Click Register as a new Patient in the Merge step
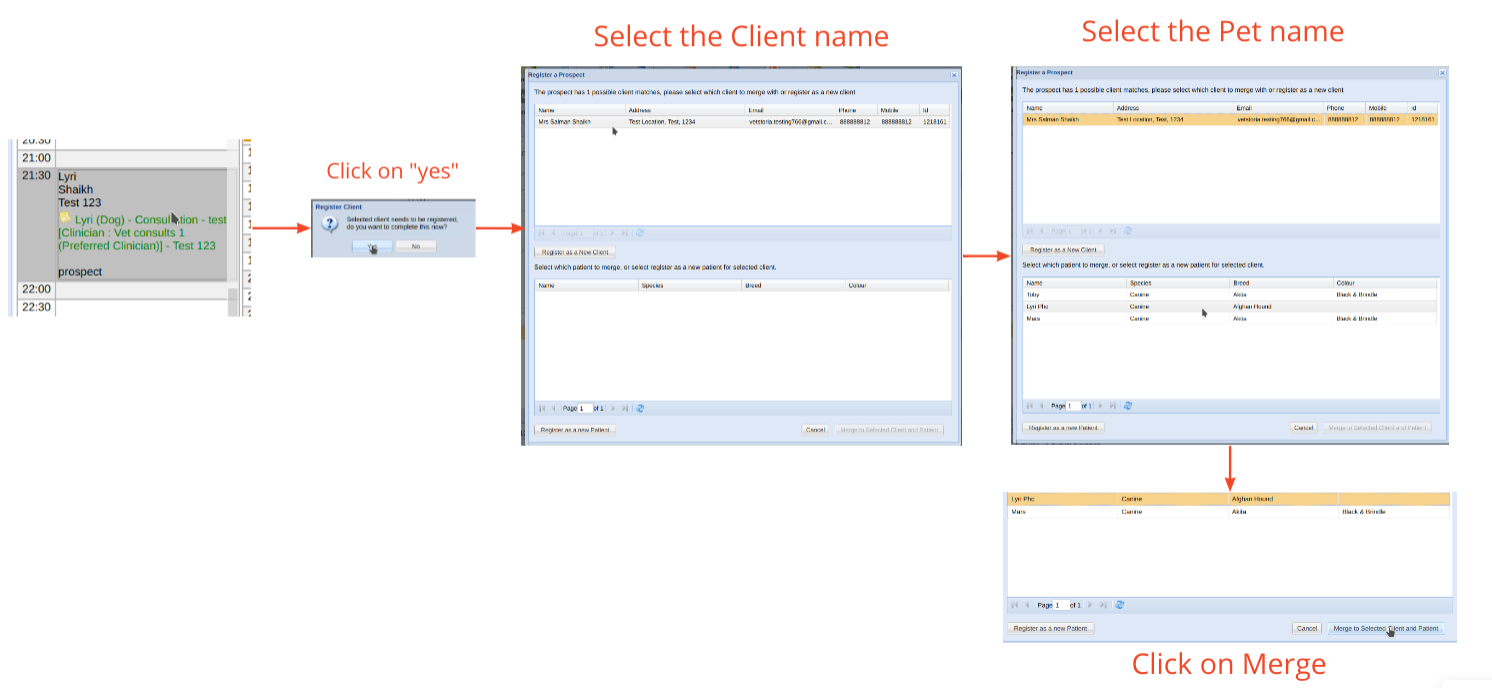This screenshot has height=688, width=1492. (x=1051, y=628)
